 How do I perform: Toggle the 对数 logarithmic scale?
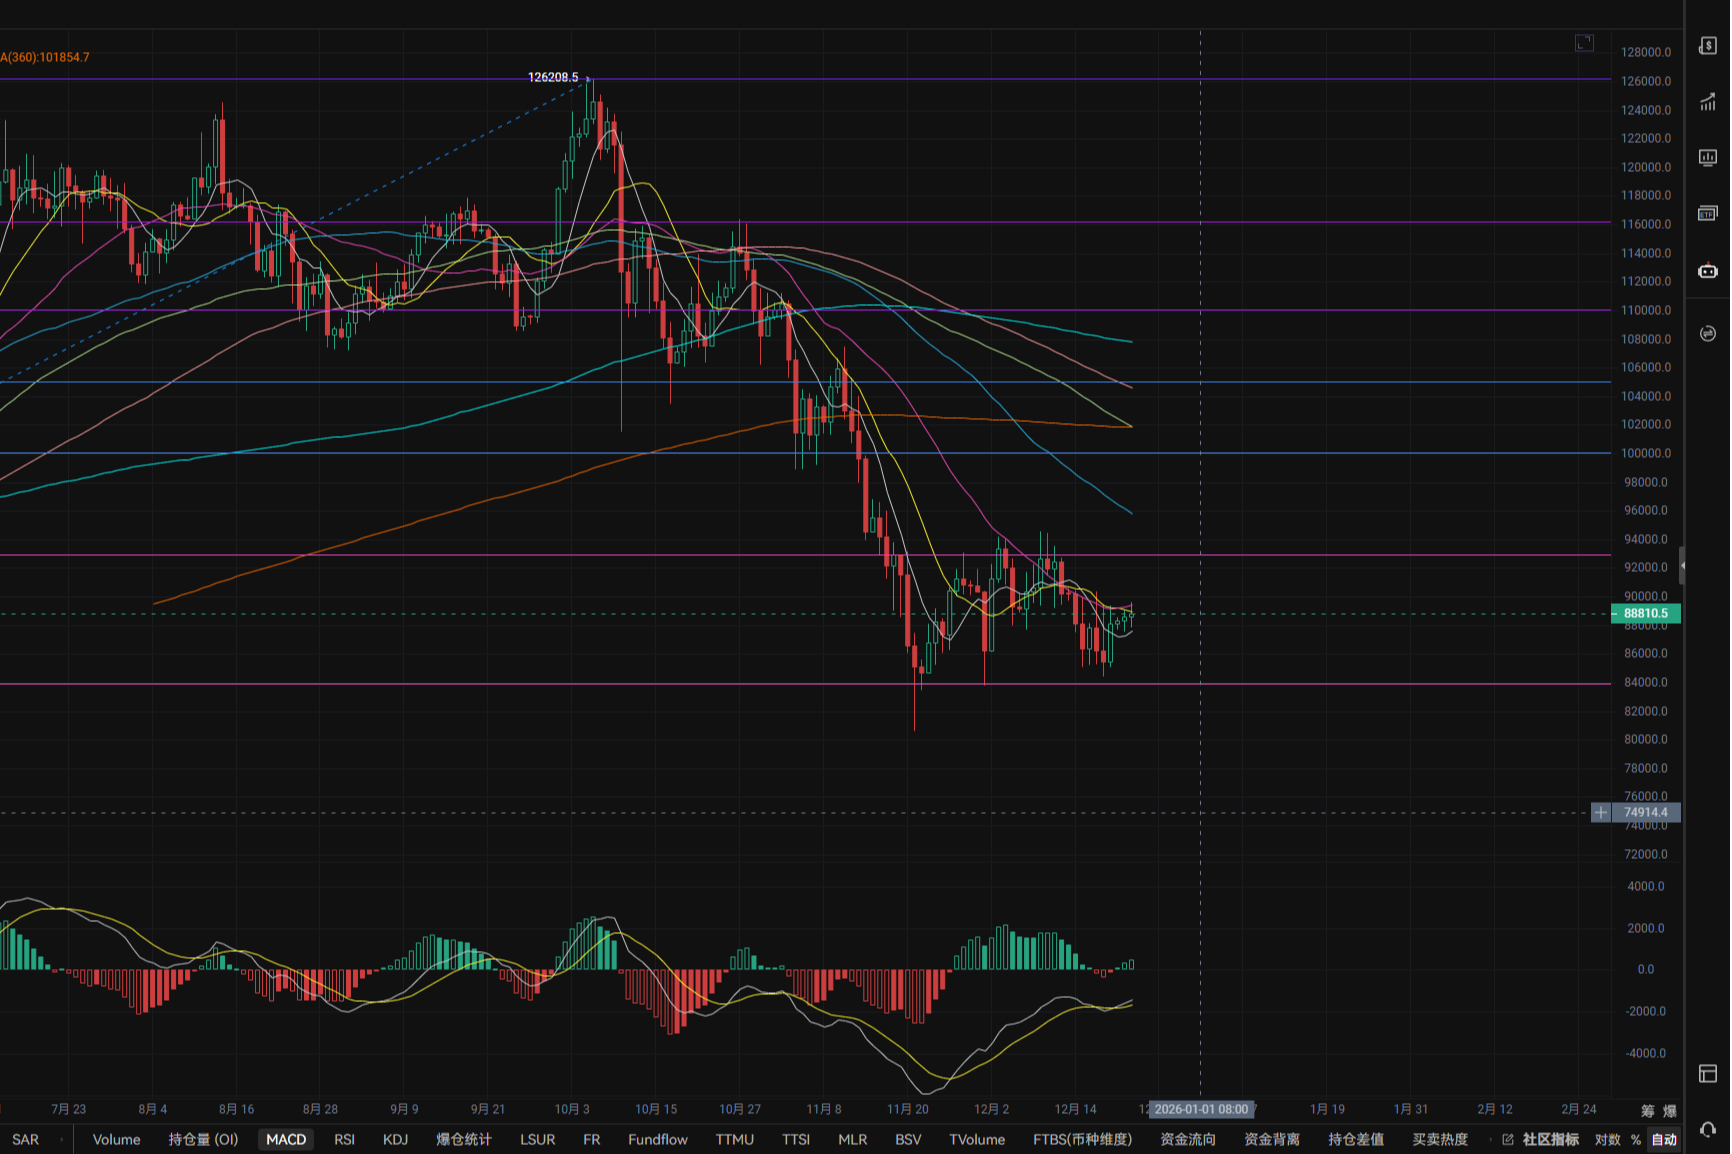[1607, 1140]
